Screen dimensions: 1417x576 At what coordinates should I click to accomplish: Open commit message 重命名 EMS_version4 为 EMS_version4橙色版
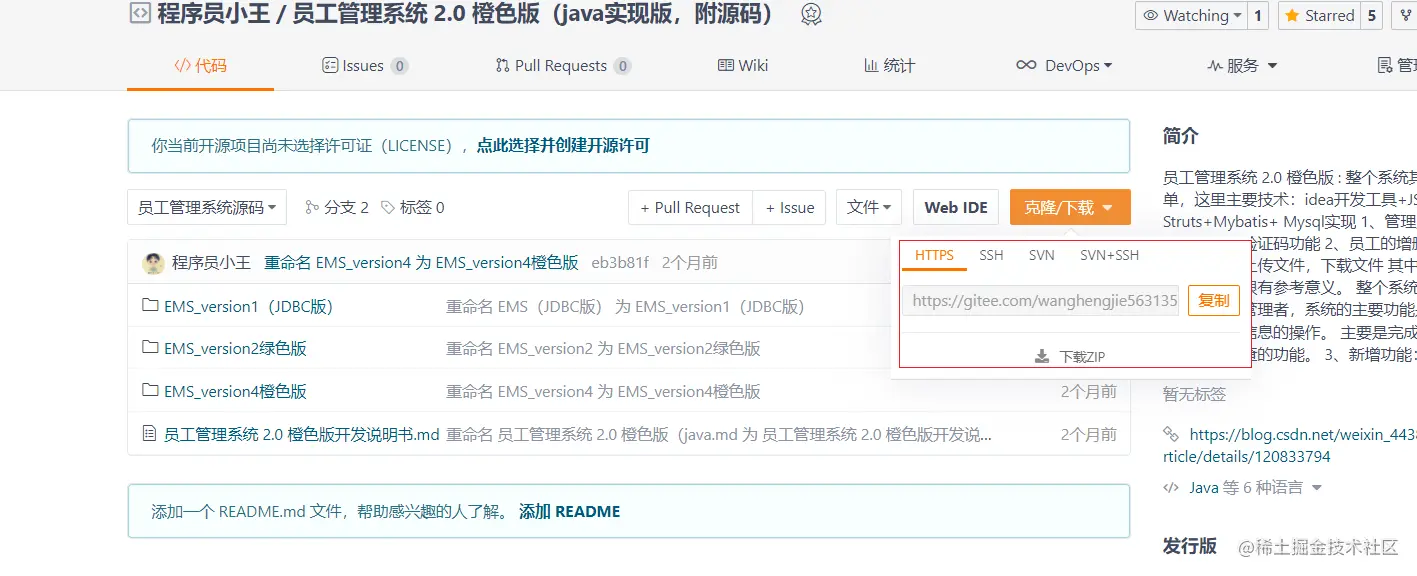click(x=421, y=263)
